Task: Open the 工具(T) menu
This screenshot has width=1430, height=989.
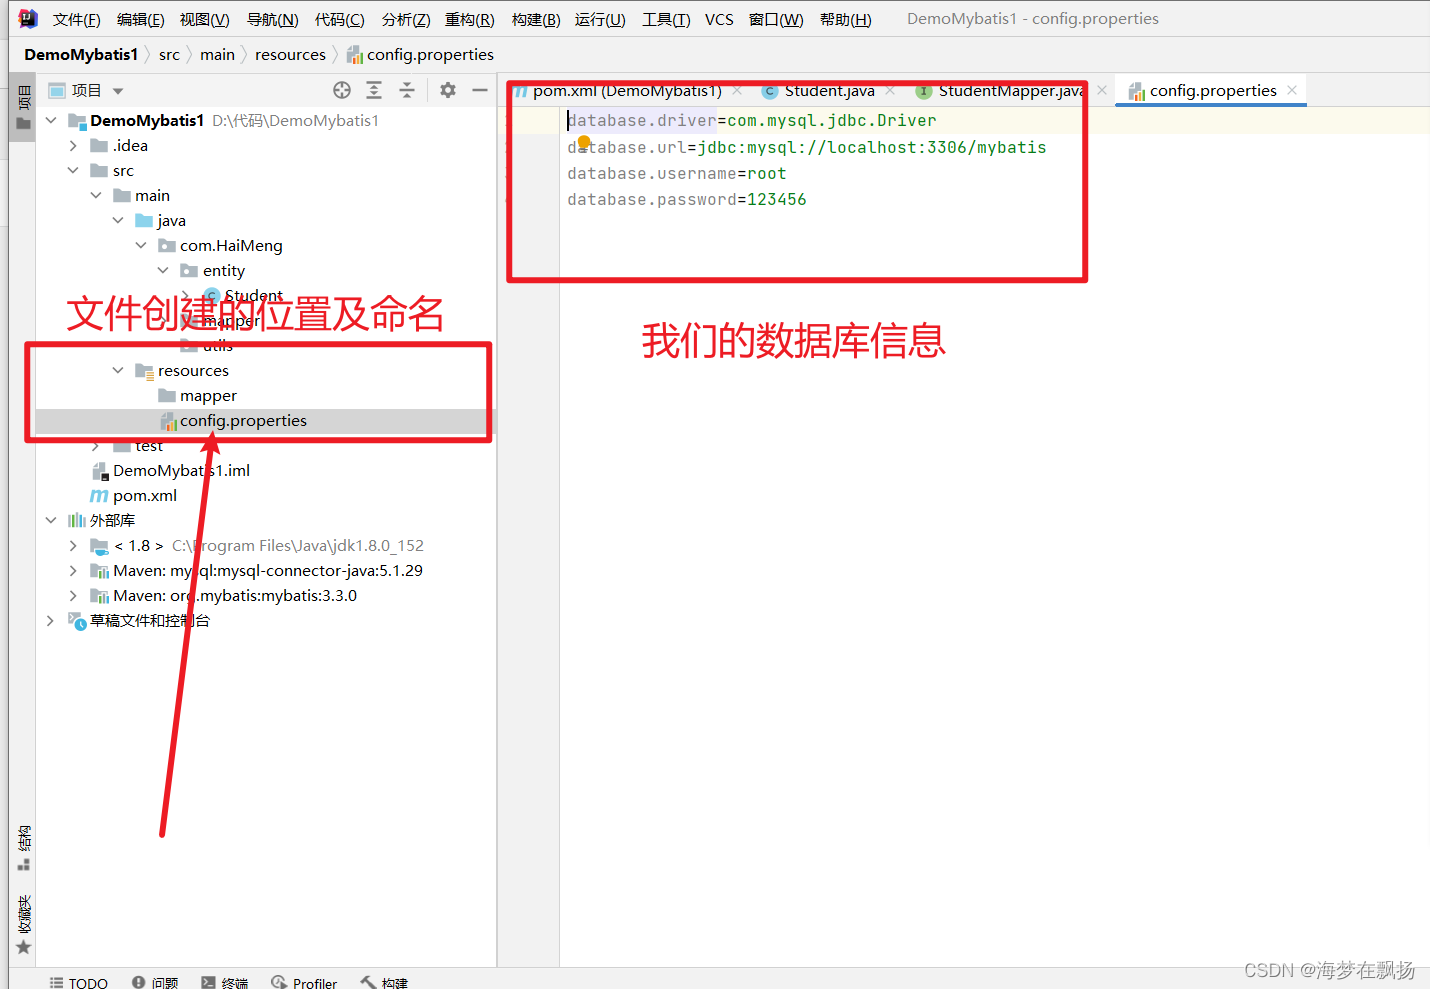Action: coord(666,19)
